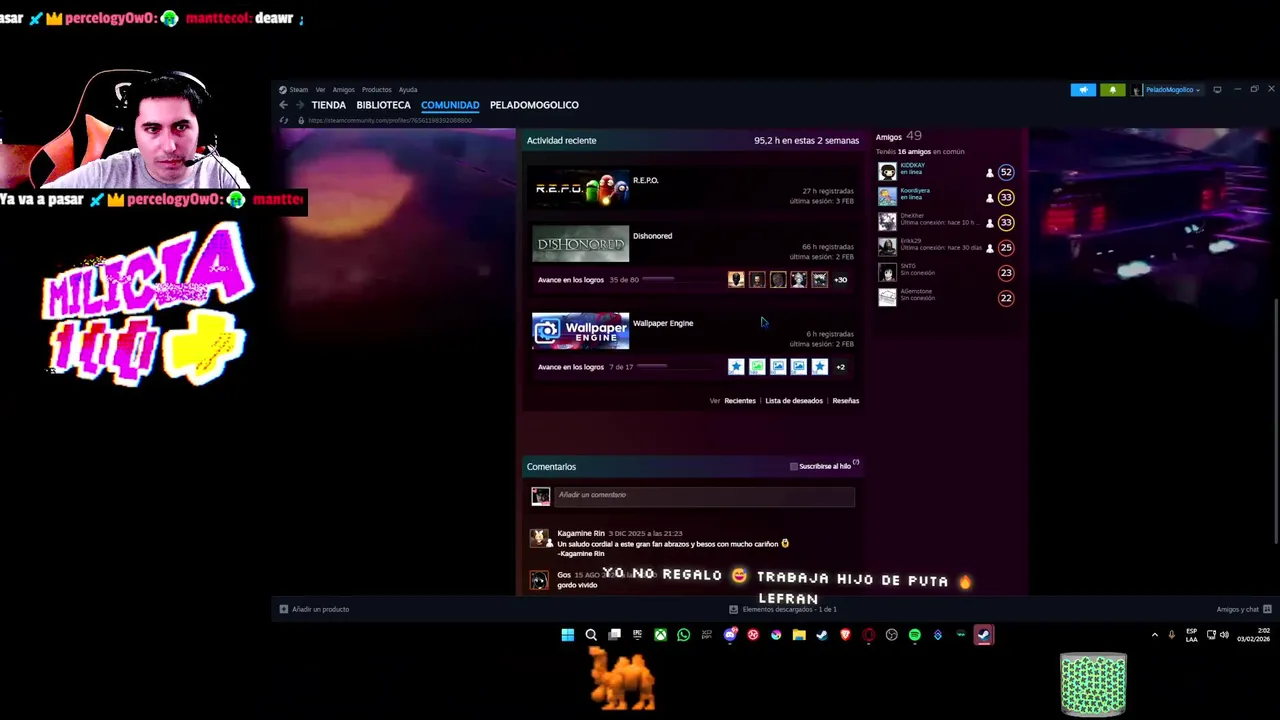Viewport: 1280px width, 720px height.
Task: Open the green notifications bell
Action: (1112, 90)
